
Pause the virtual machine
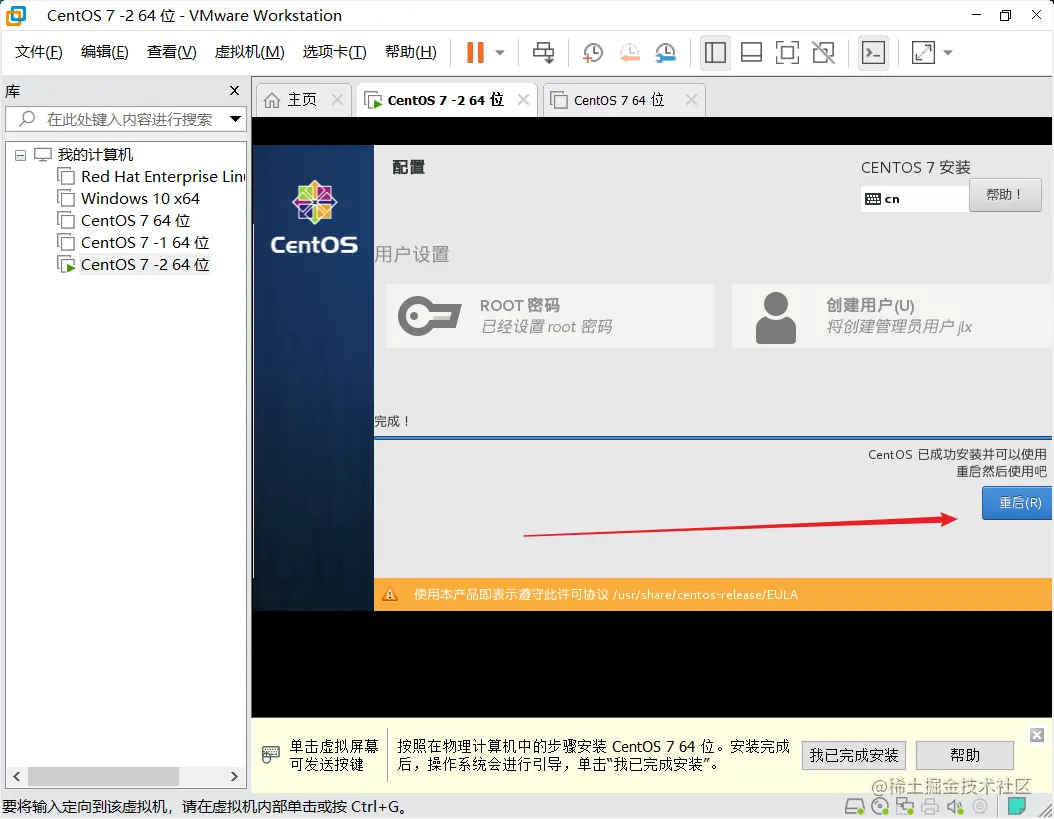[x=475, y=52]
